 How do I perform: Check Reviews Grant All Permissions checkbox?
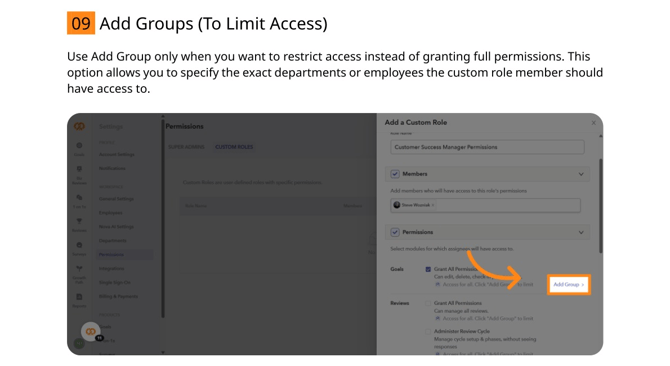click(x=428, y=303)
